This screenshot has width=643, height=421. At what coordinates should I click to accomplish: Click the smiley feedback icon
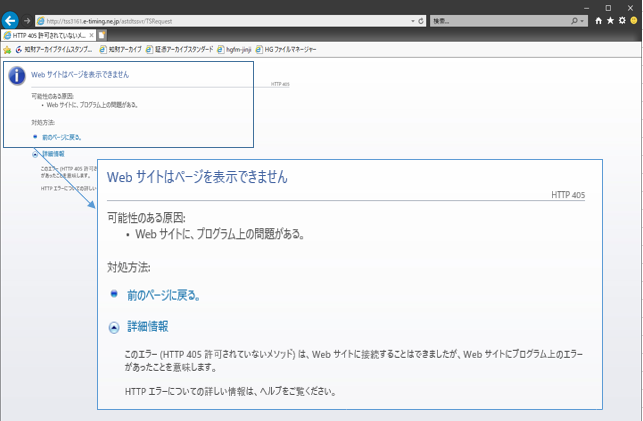click(634, 20)
